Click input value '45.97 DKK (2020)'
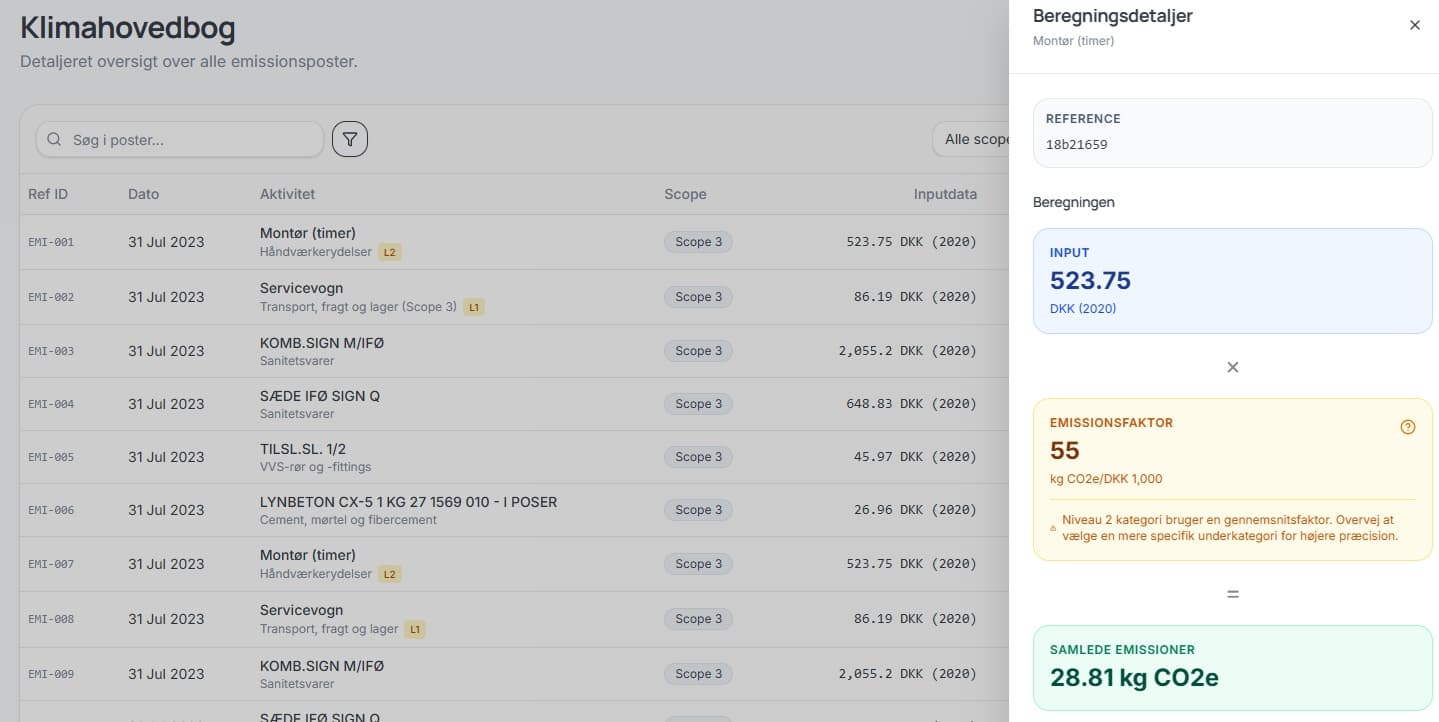Screen dimensions: 1439x722 coord(915,457)
